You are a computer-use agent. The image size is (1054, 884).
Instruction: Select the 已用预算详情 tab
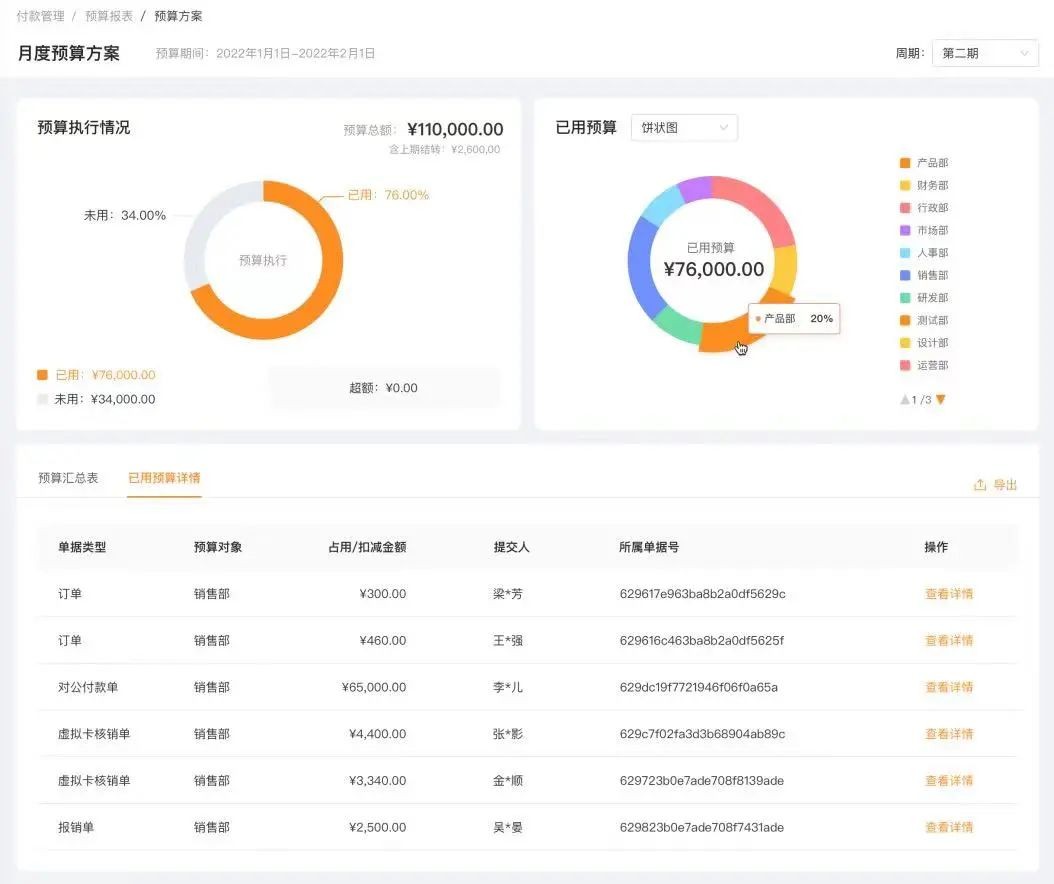[x=164, y=478]
